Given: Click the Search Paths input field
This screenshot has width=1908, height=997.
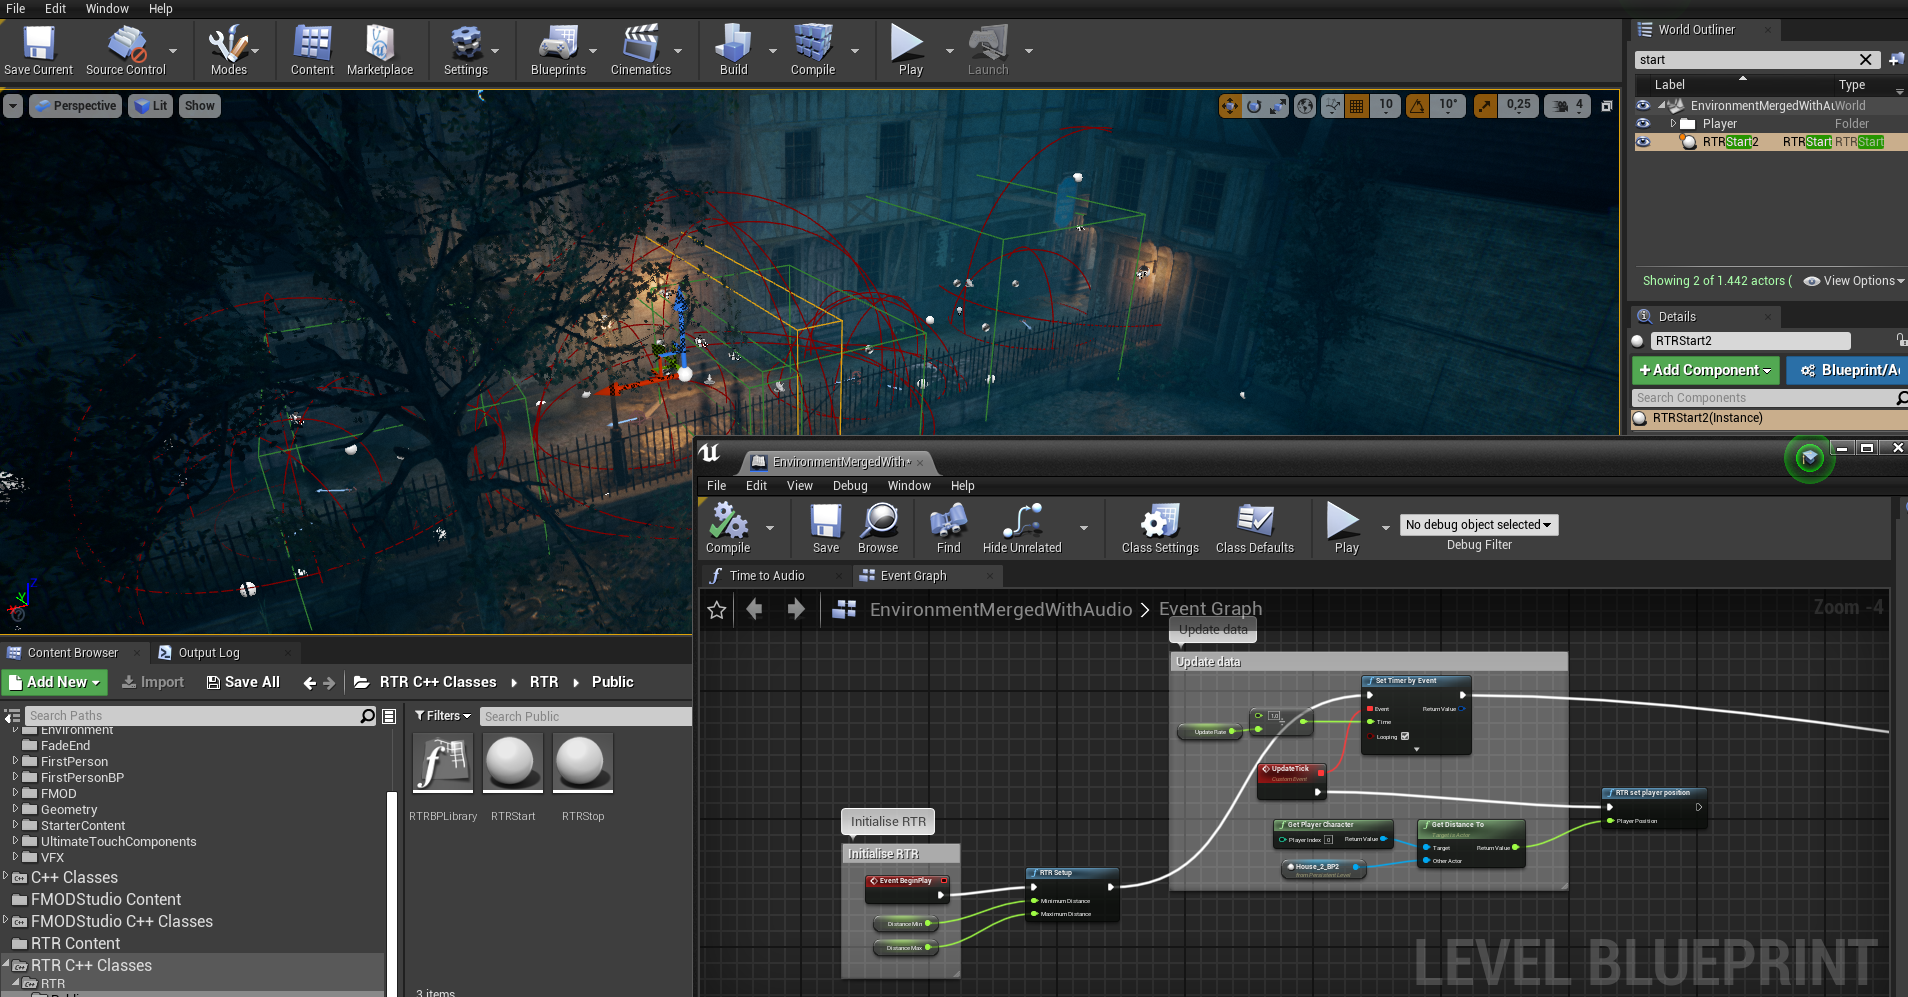Looking at the screenshot, I should tap(191, 716).
